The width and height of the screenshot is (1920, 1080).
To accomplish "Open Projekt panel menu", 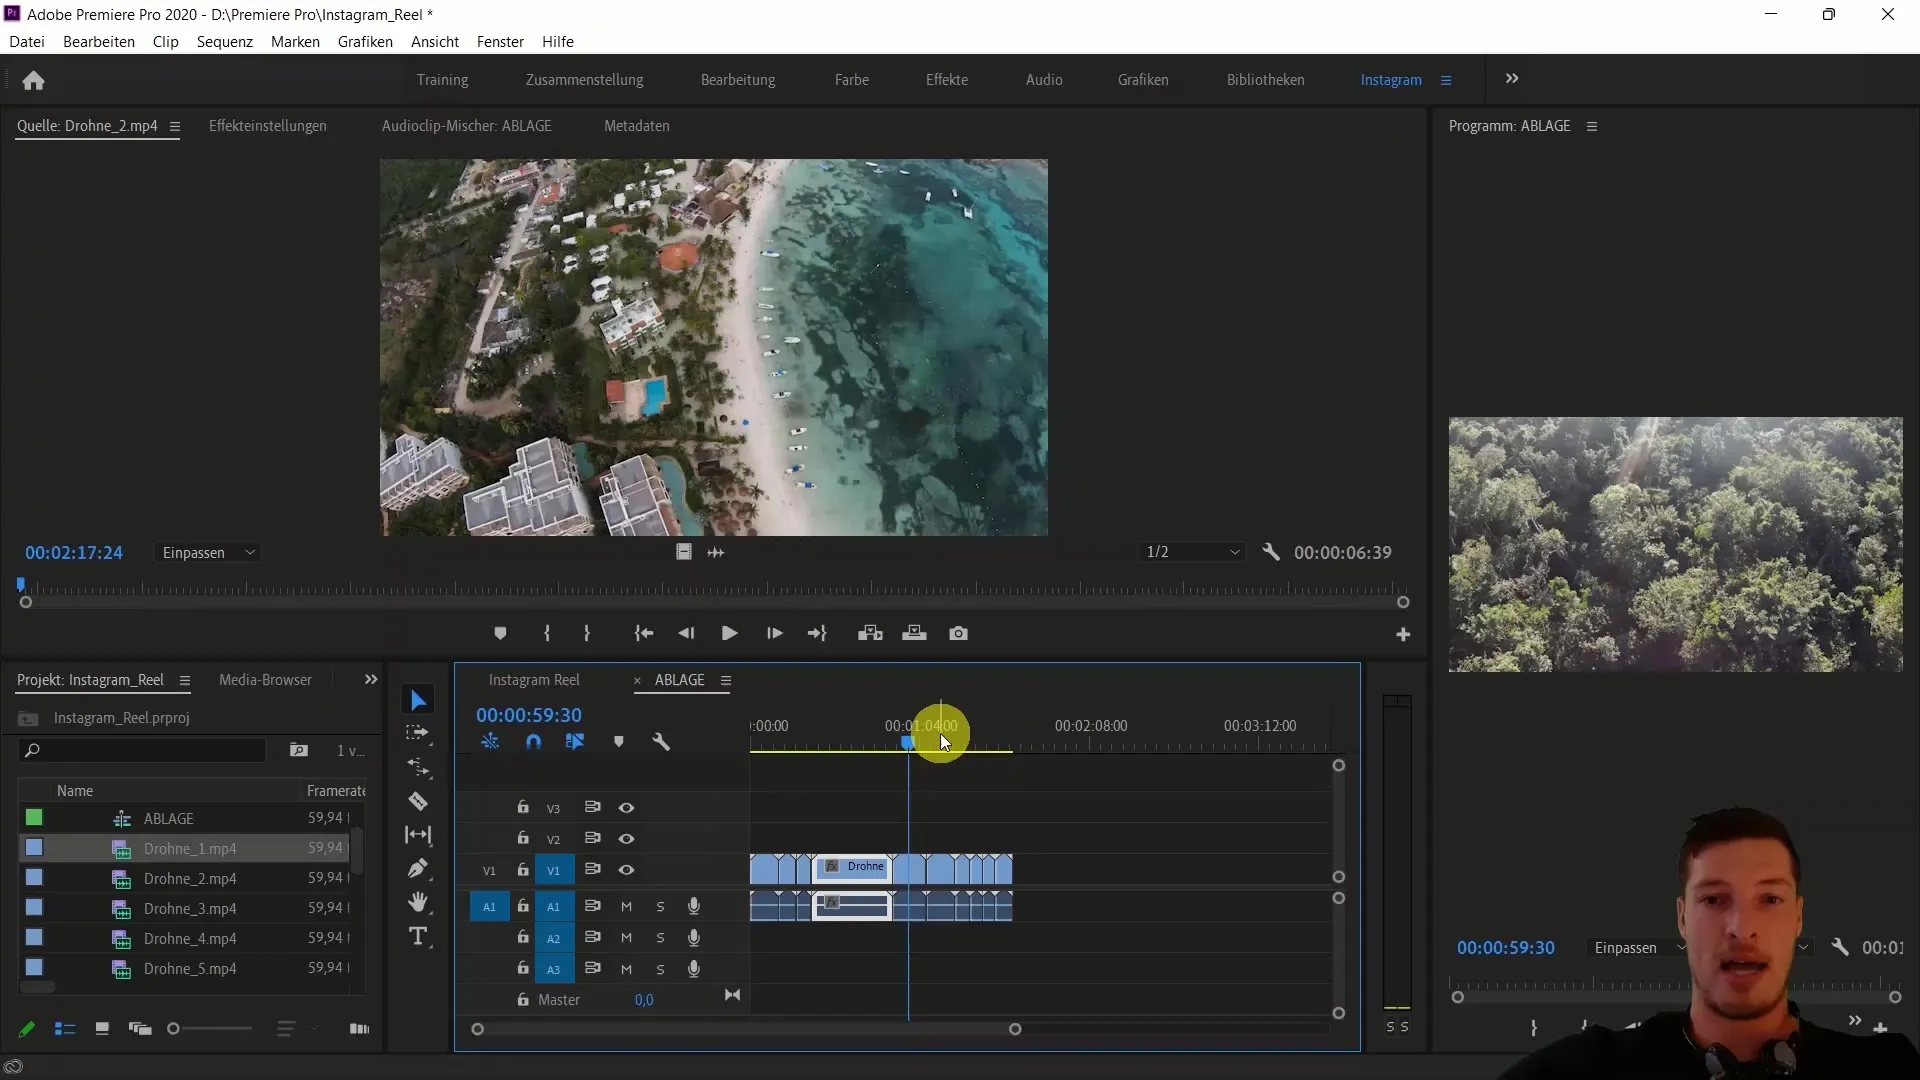I will (x=185, y=681).
